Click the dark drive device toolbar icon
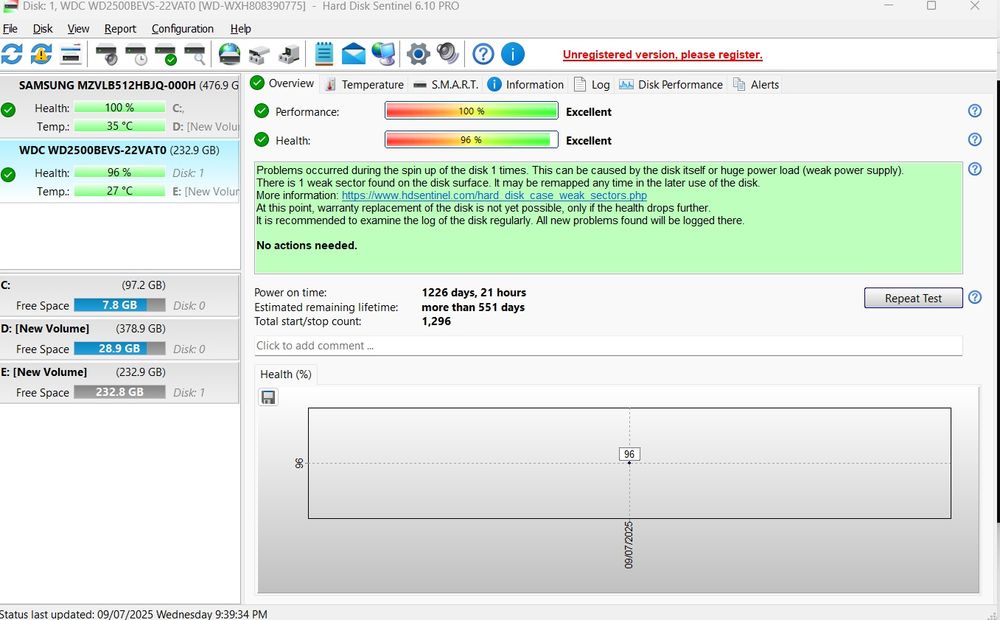Image resolution: width=1000 pixels, height=620 pixels. [x=289, y=54]
